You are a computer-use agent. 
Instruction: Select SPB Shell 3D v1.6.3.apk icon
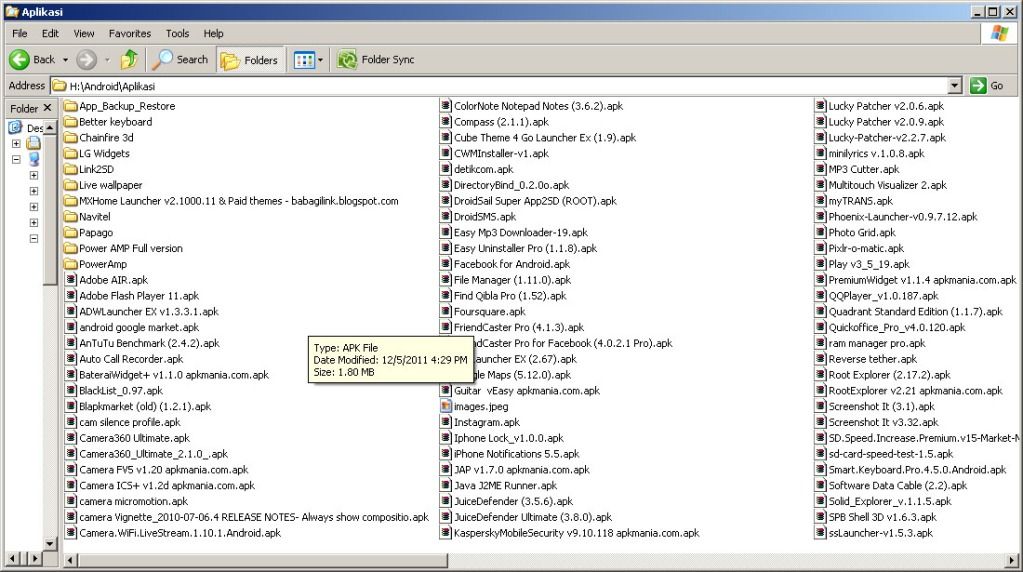pyautogui.click(x=821, y=517)
